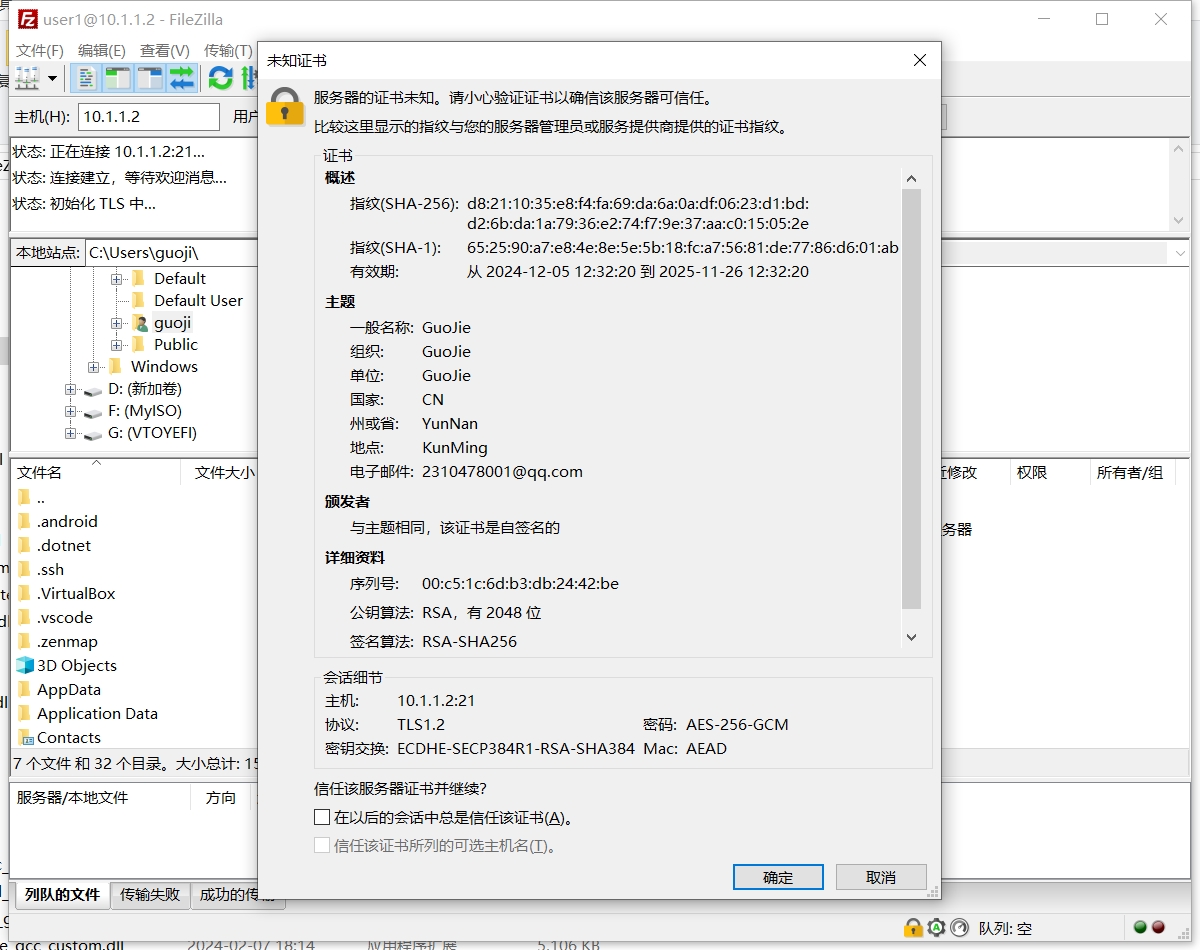Image resolution: width=1200 pixels, height=950 pixels.
Task: Open the 文件(F) menu
Action: click(x=40, y=50)
